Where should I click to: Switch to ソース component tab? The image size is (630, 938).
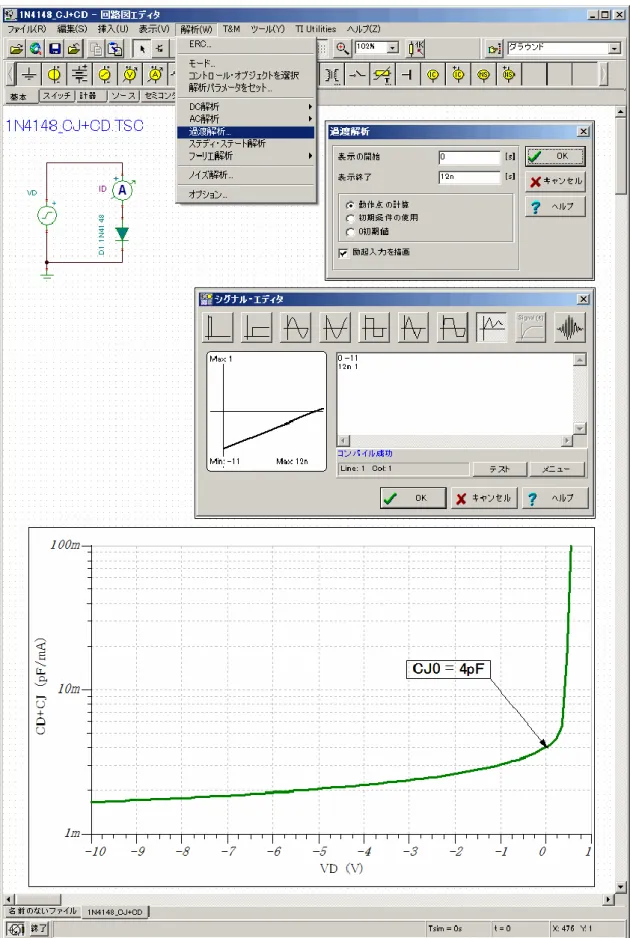pyautogui.click(x=124, y=96)
